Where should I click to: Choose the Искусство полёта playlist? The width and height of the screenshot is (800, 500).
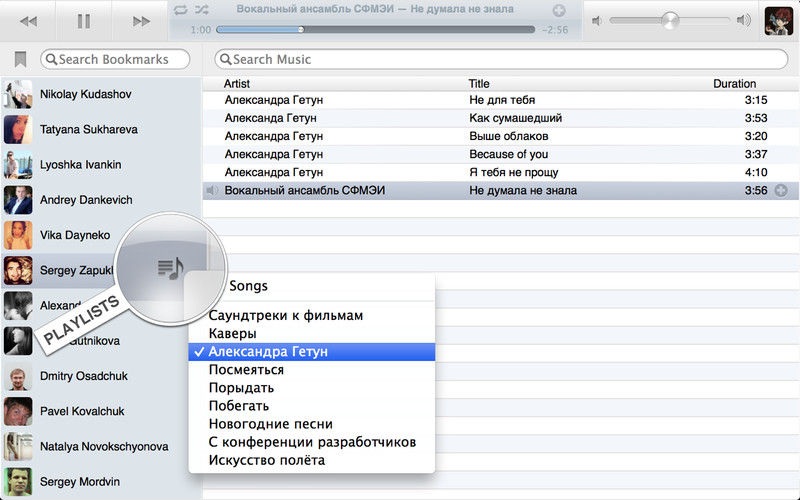click(312, 460)
